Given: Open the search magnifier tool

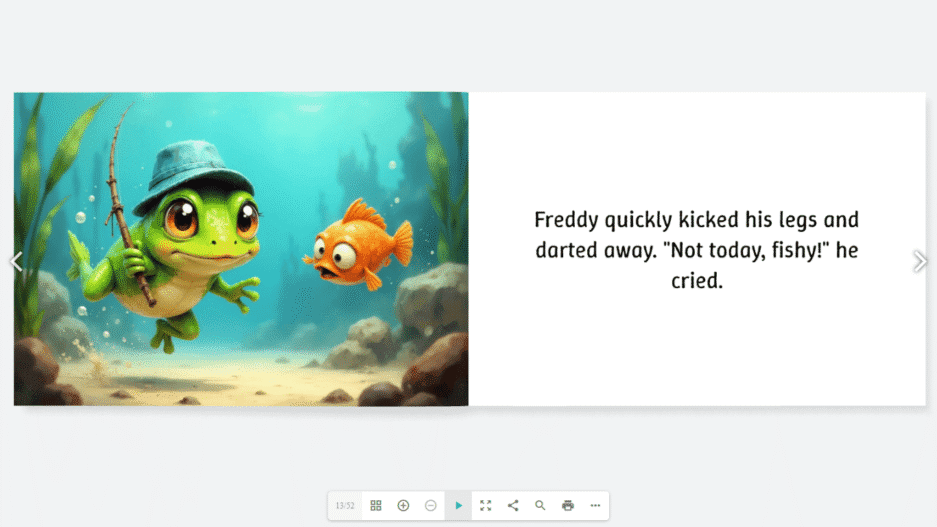Looking at the screenshot, I should click(540, 505).
